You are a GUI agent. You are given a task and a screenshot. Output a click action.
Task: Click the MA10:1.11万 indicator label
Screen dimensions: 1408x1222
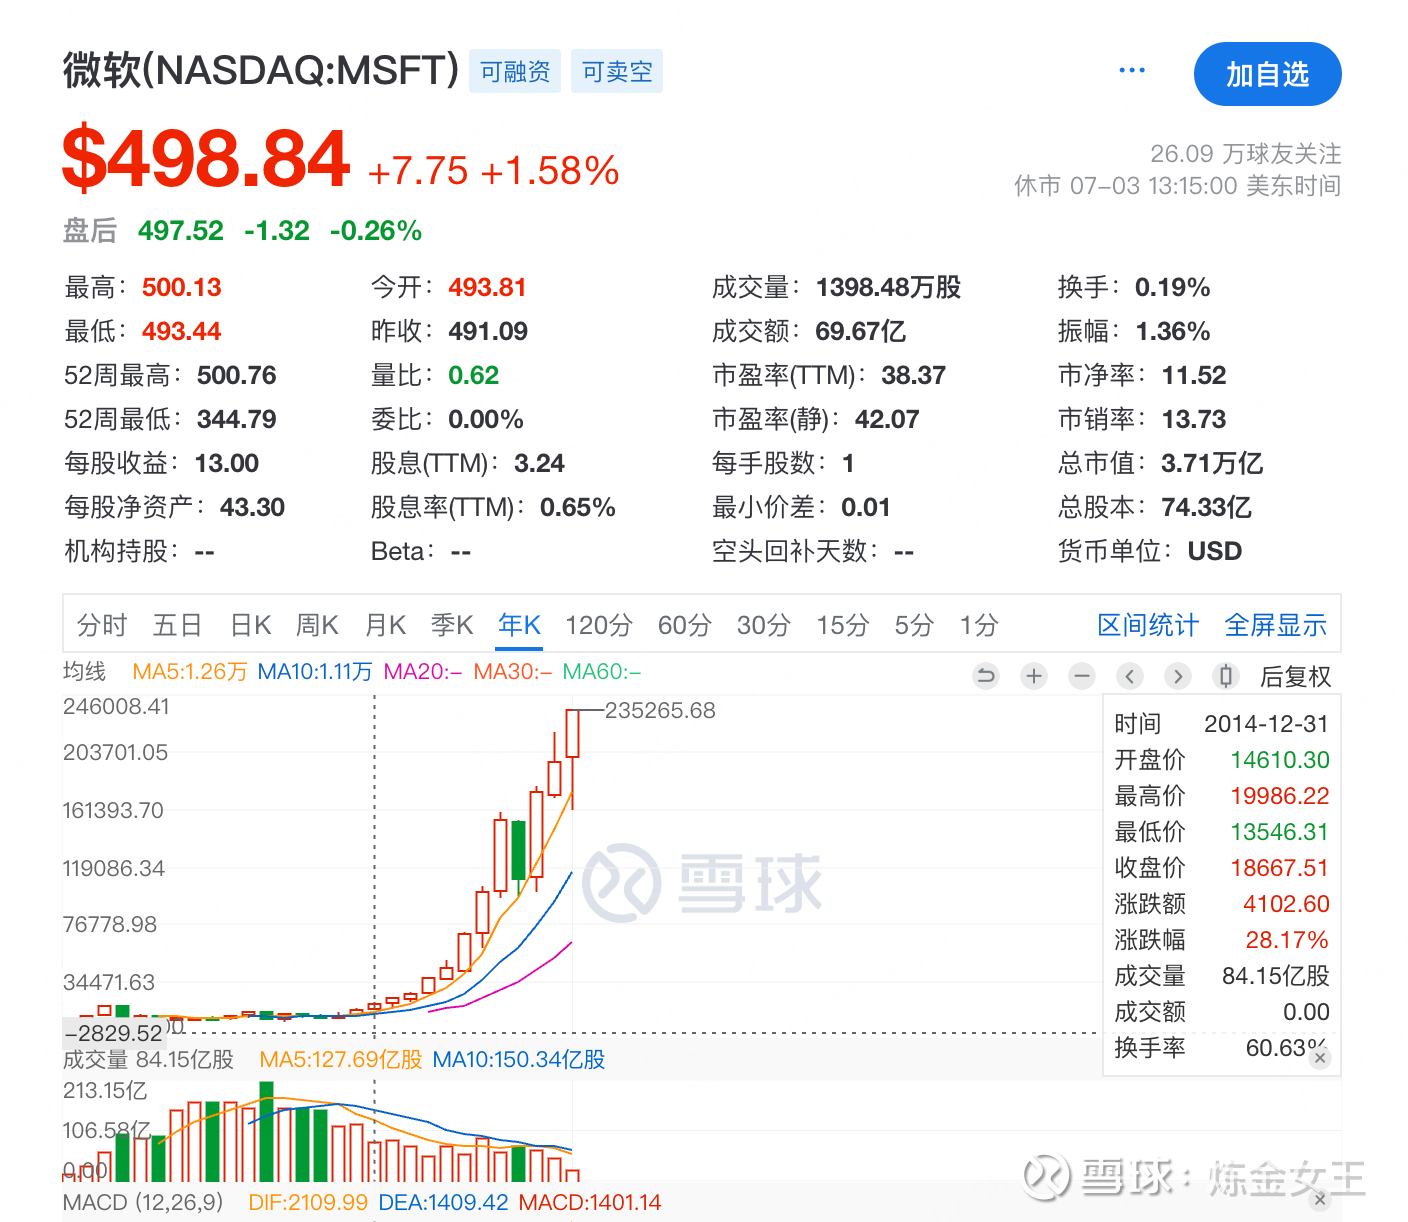click(x=315, y=672)
